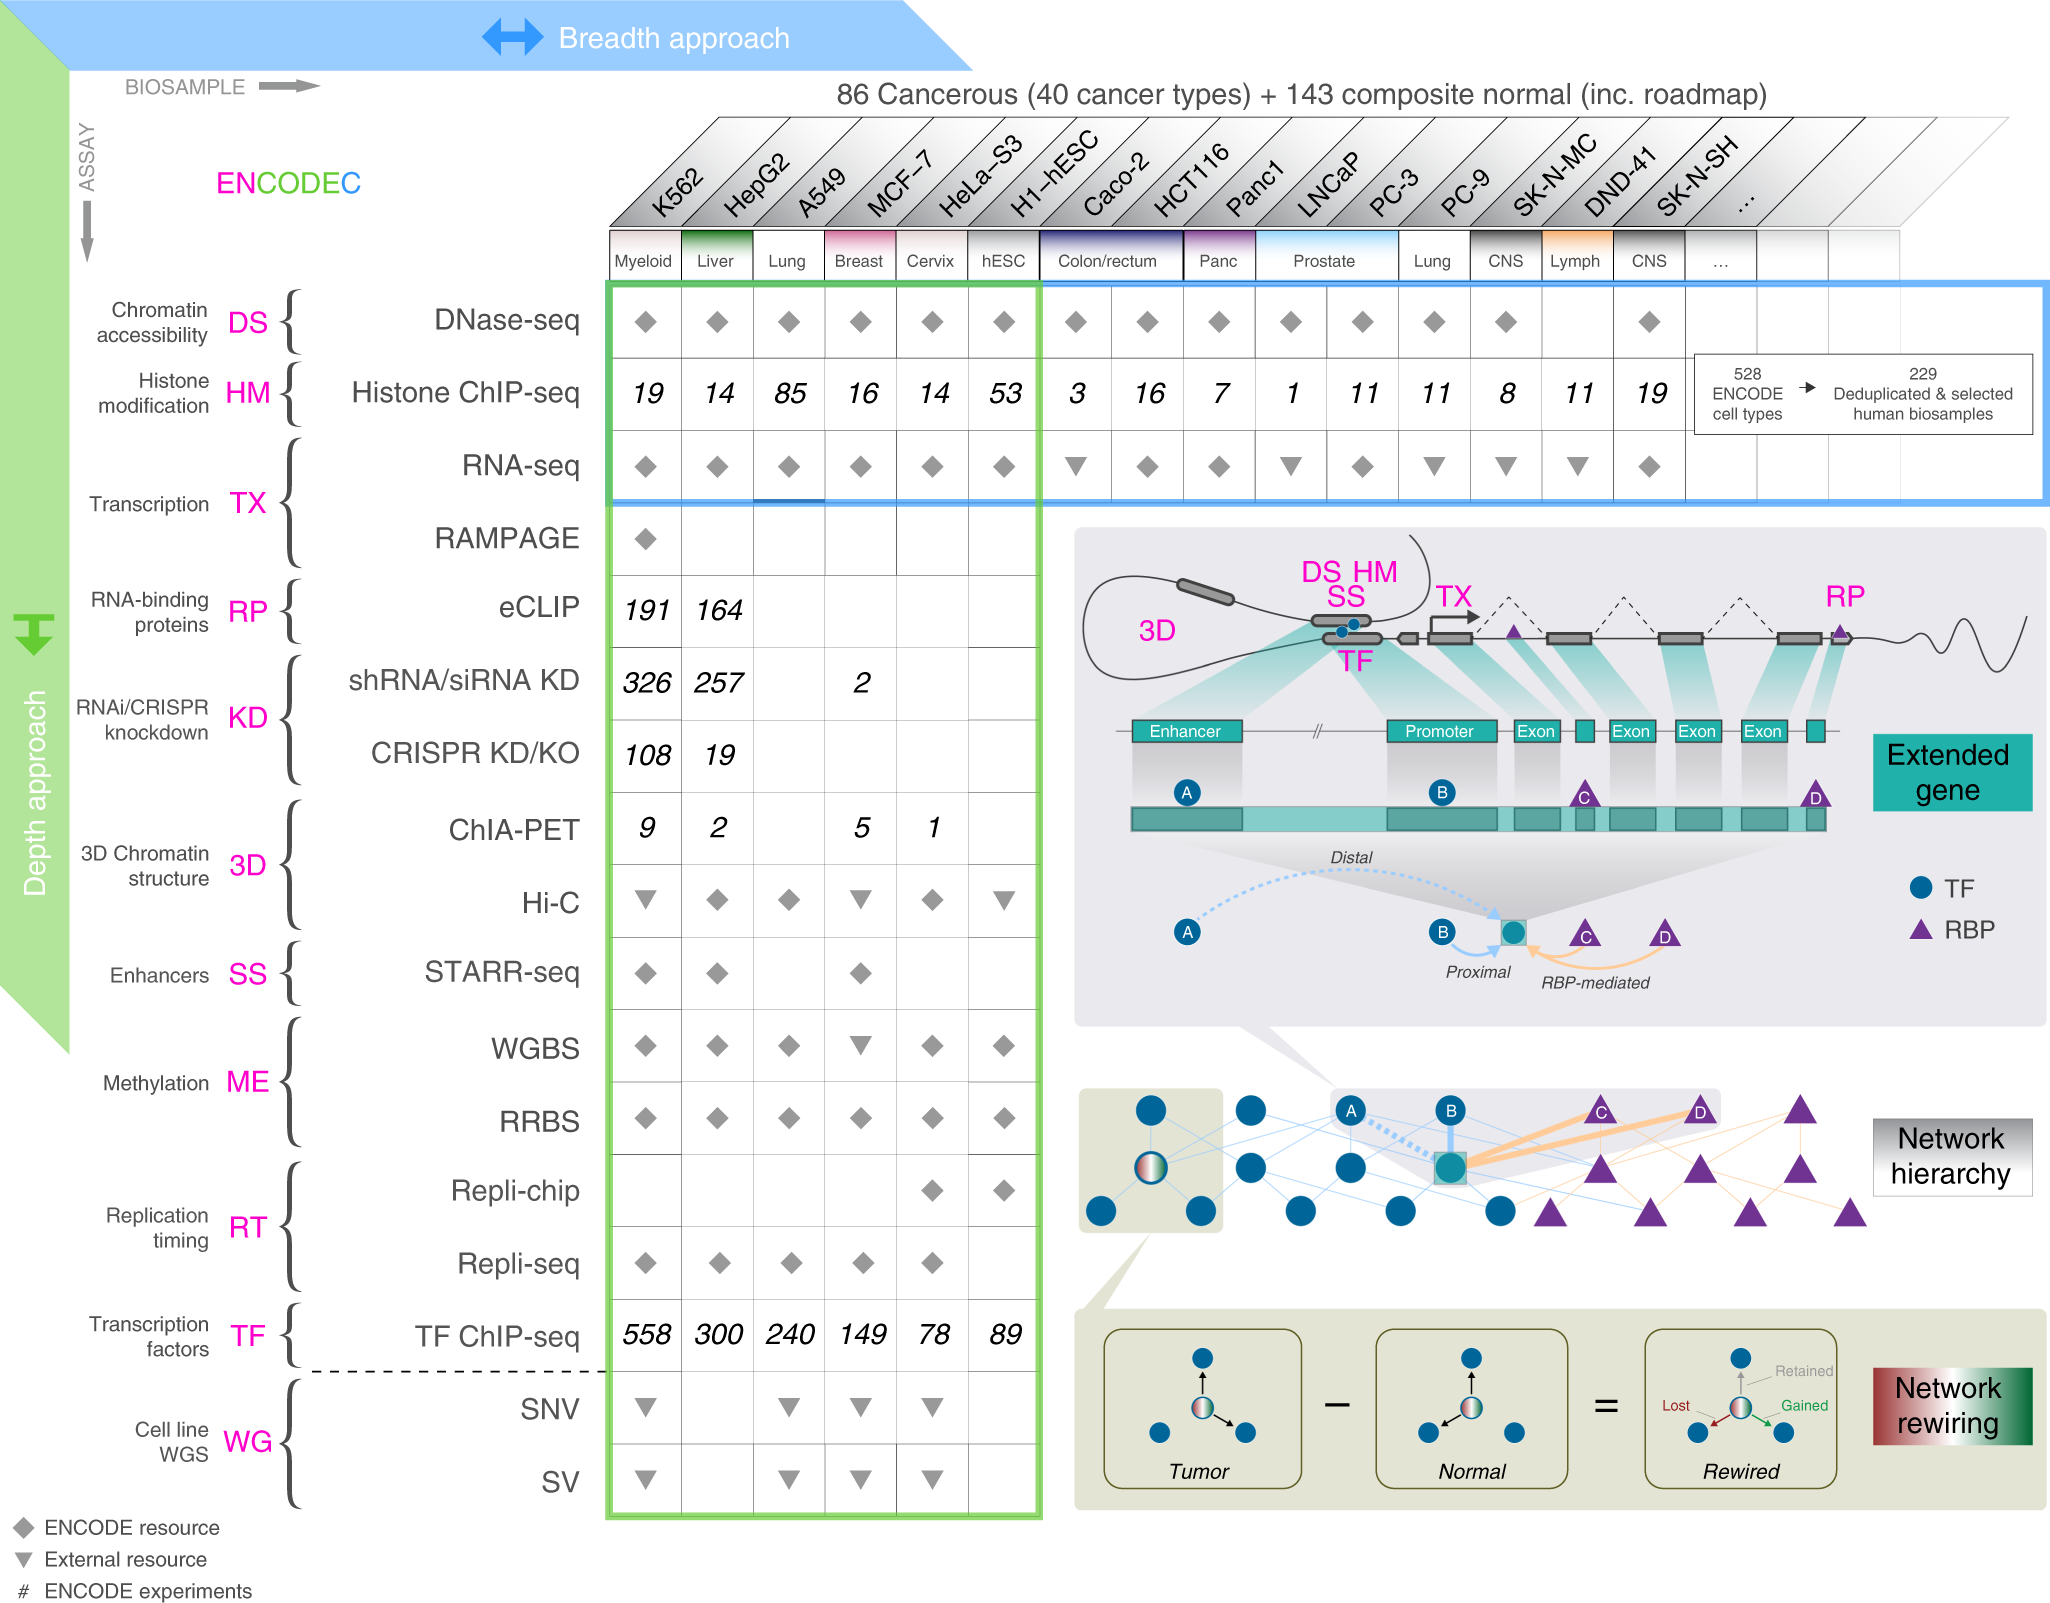Select the Prostate tissue tab

[x=1324, y=260]
